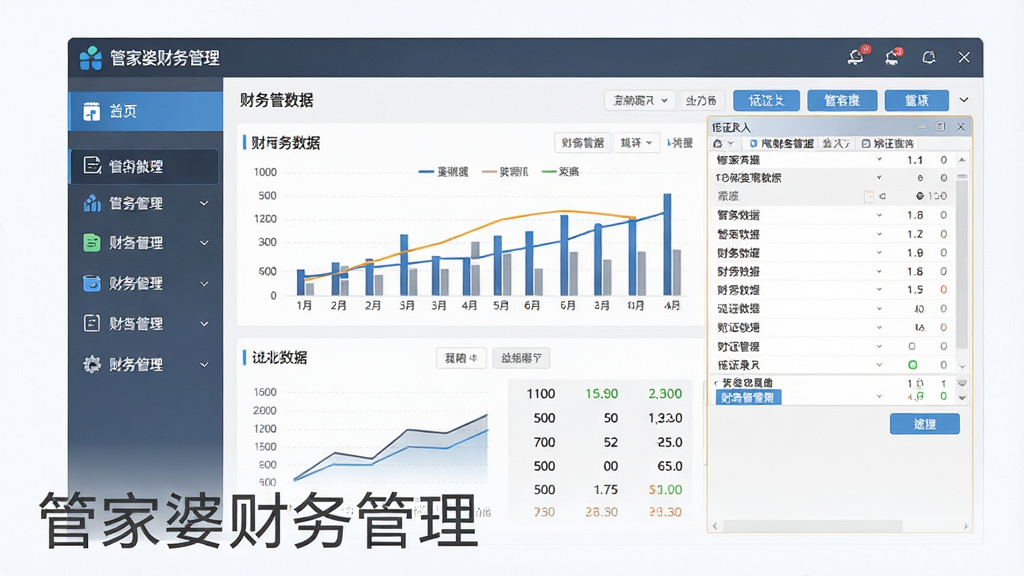Expand the green document item chevron

click(204, 243)
